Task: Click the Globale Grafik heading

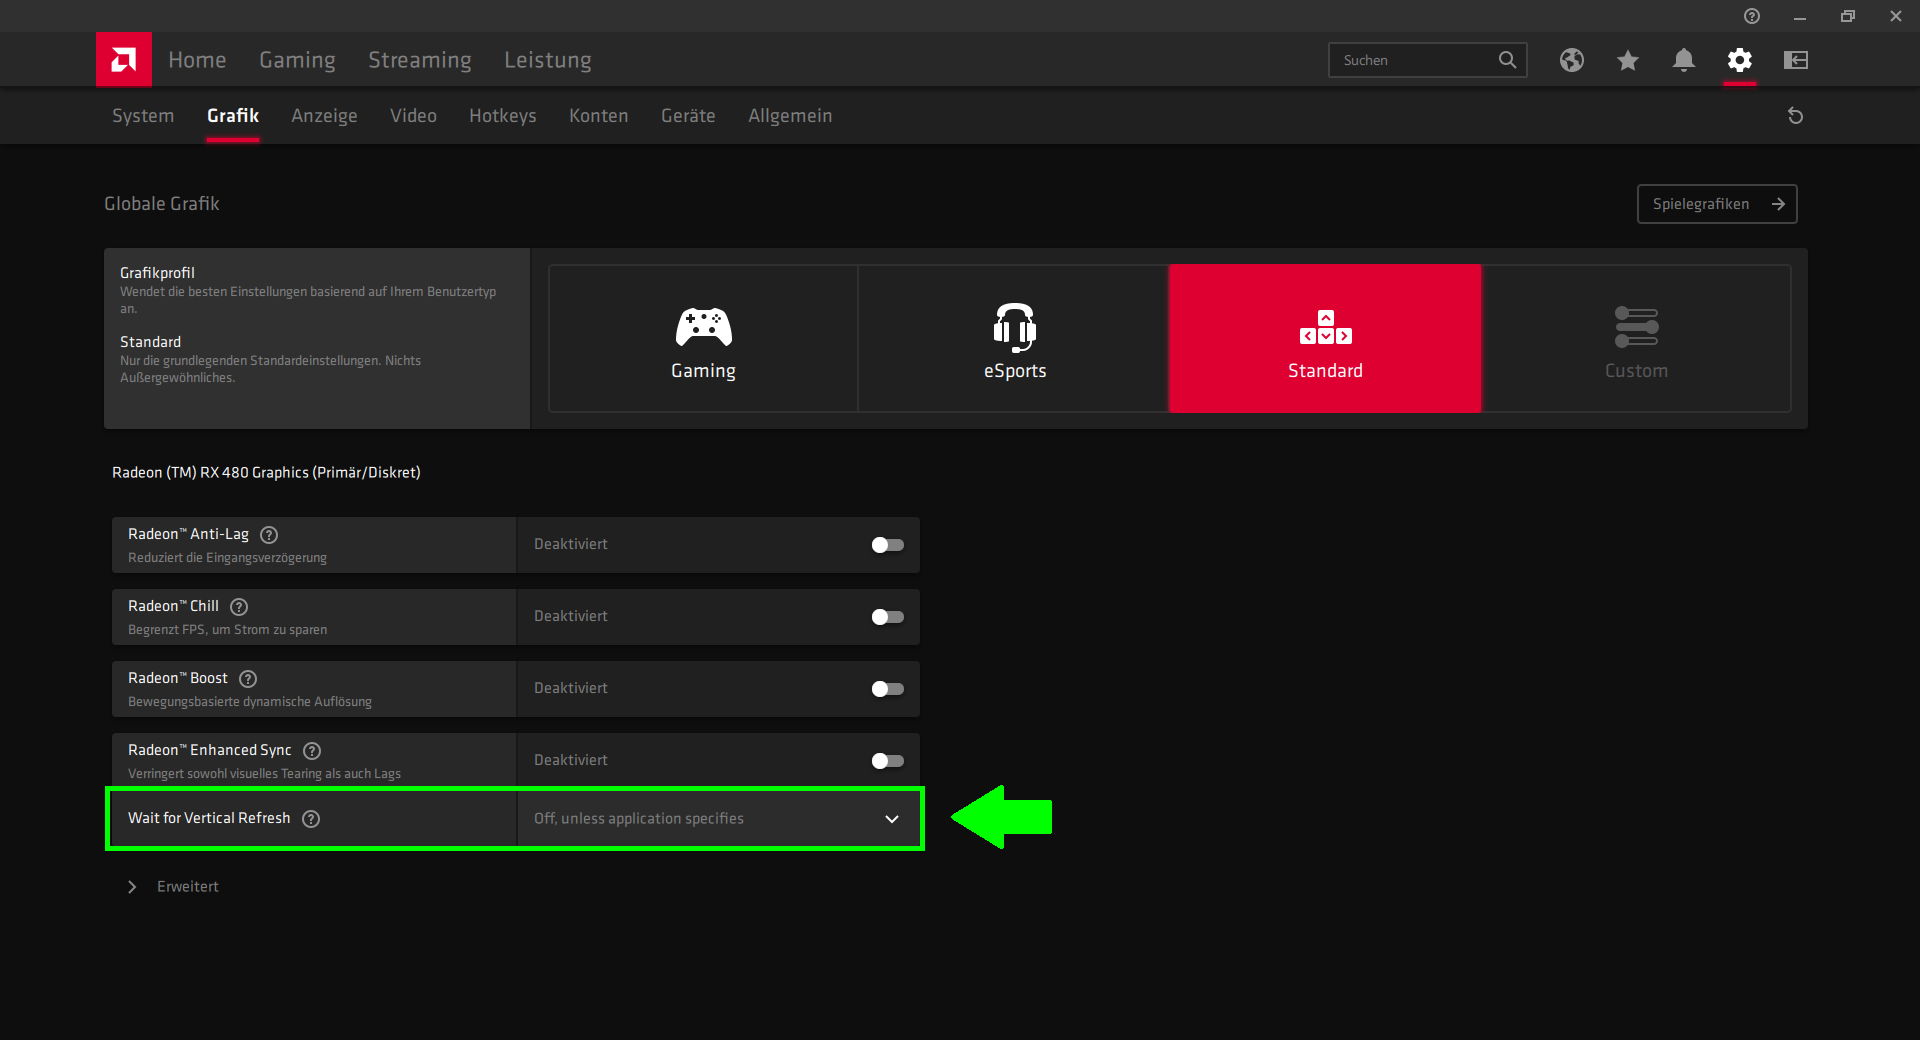Action: pyautogui.click(x=162, y=204)
